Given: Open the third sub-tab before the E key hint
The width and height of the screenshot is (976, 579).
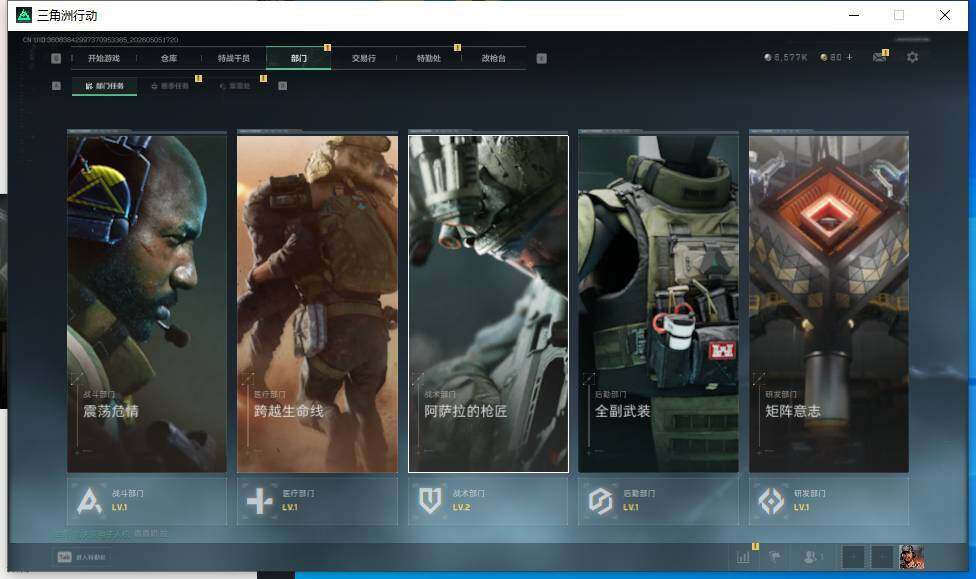Looking at the screenshot, I should click(x=235, y=86).
